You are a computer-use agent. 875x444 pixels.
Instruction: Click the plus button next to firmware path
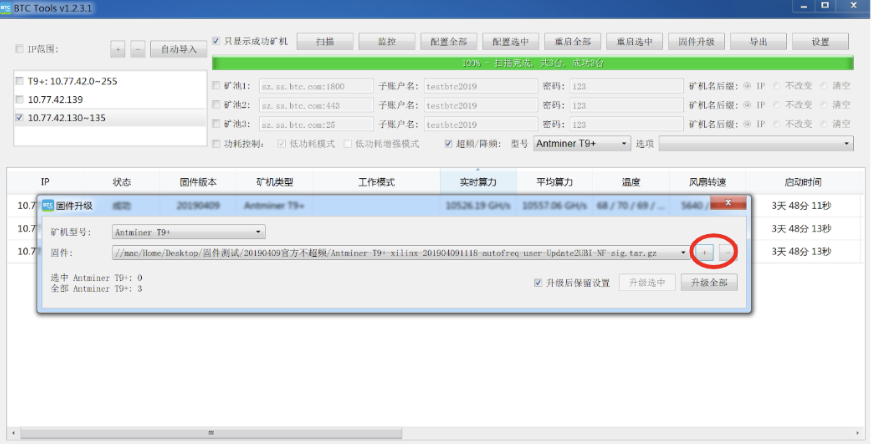coord(705,253)
